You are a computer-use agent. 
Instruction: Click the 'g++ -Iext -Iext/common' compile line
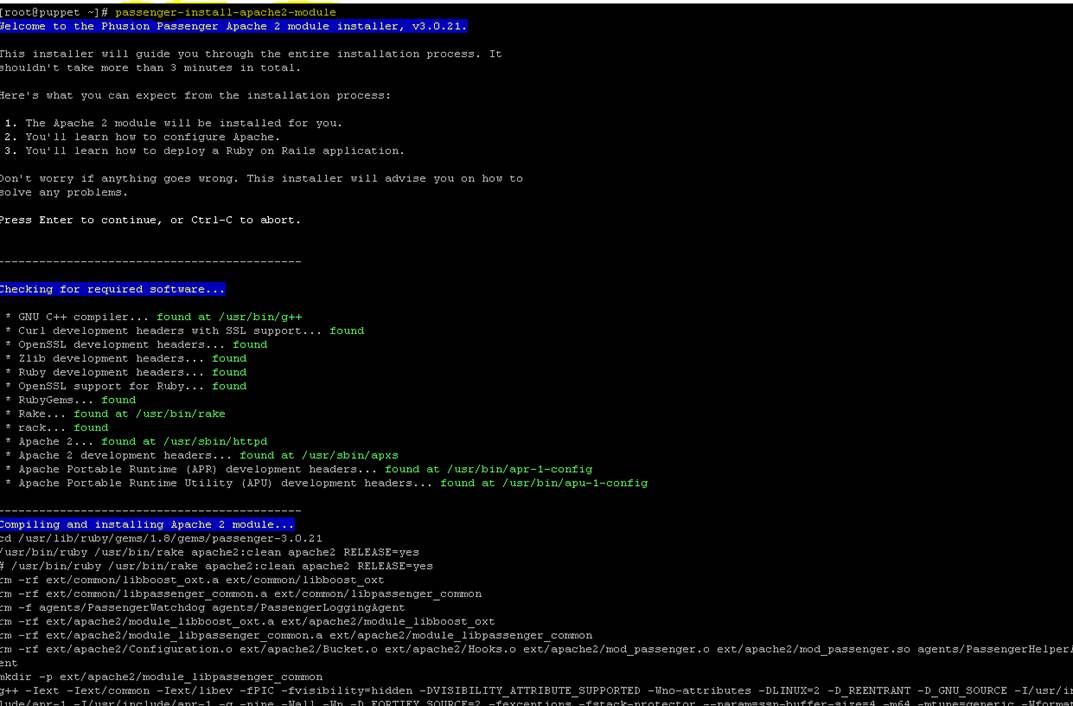coord(536,690)
